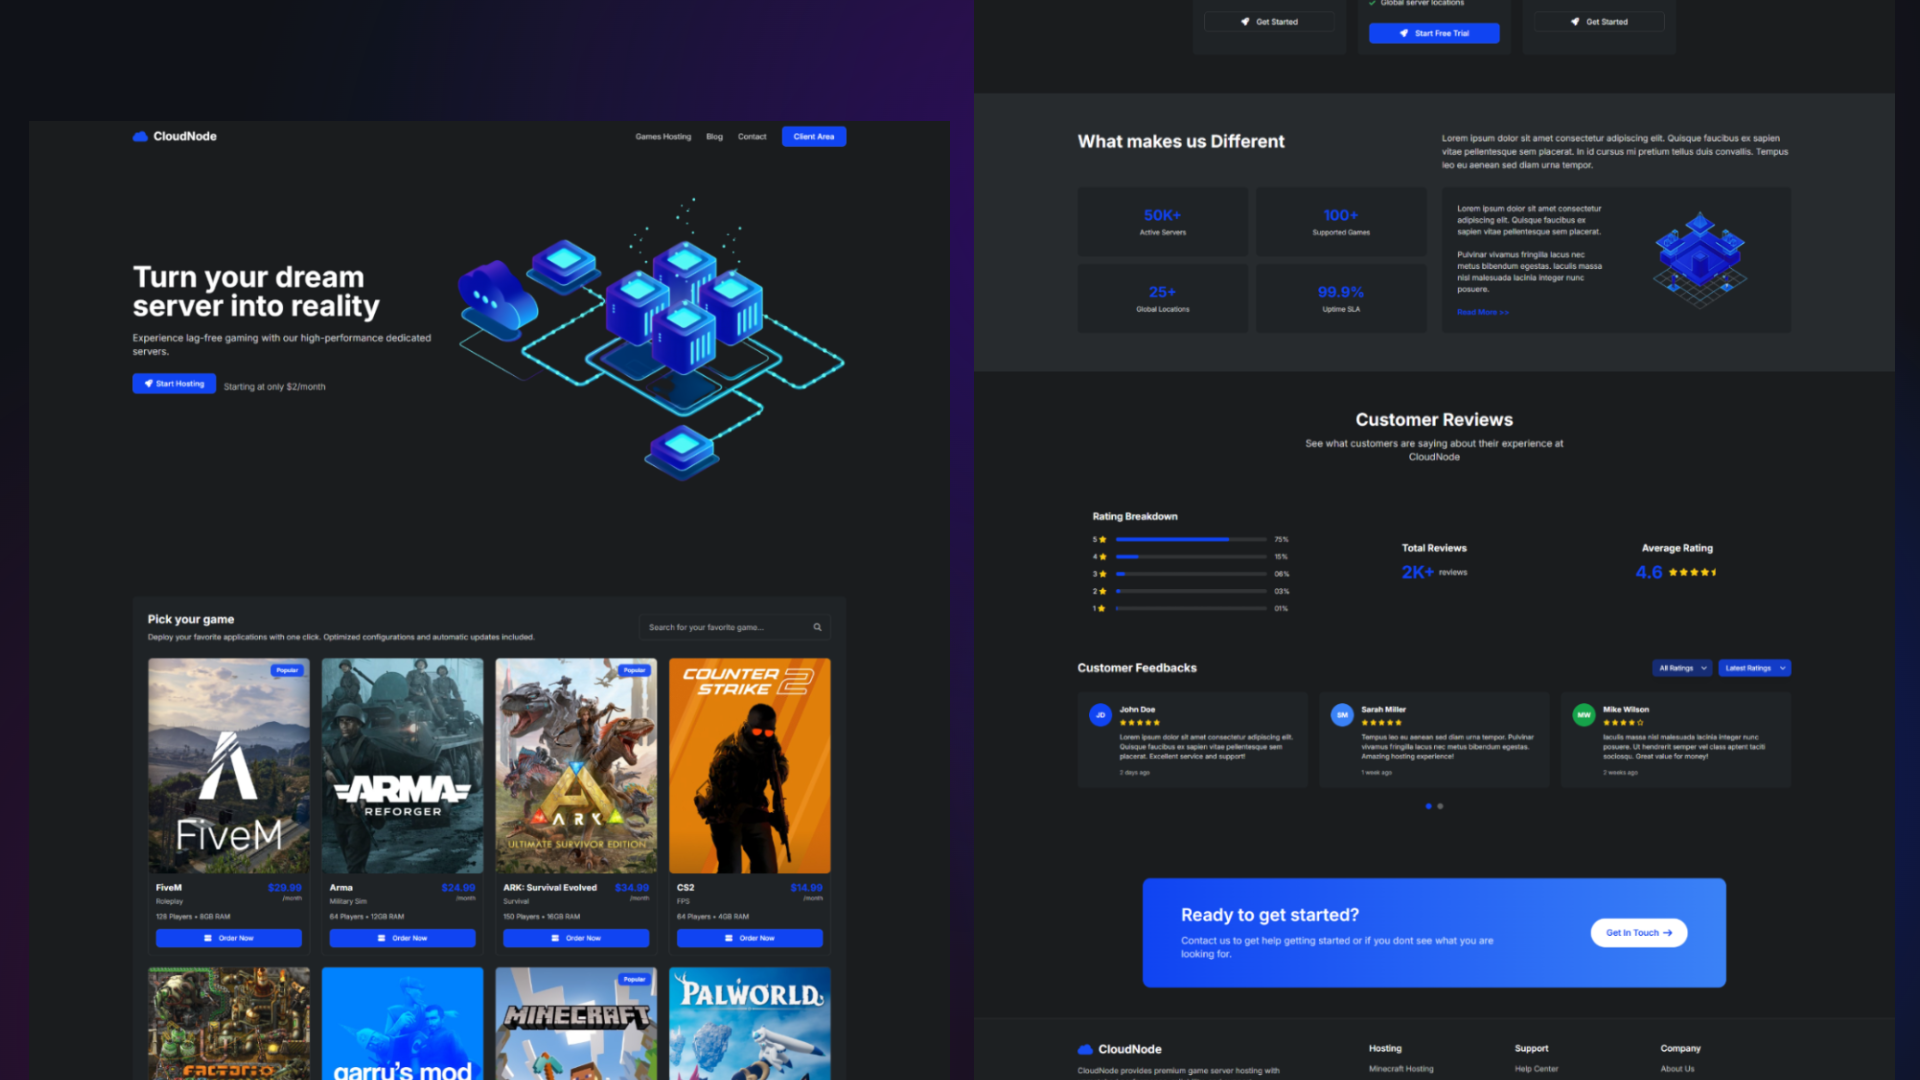Click the About Us footer link
This screenshot has height=1080, width=1920.
1677,1069
